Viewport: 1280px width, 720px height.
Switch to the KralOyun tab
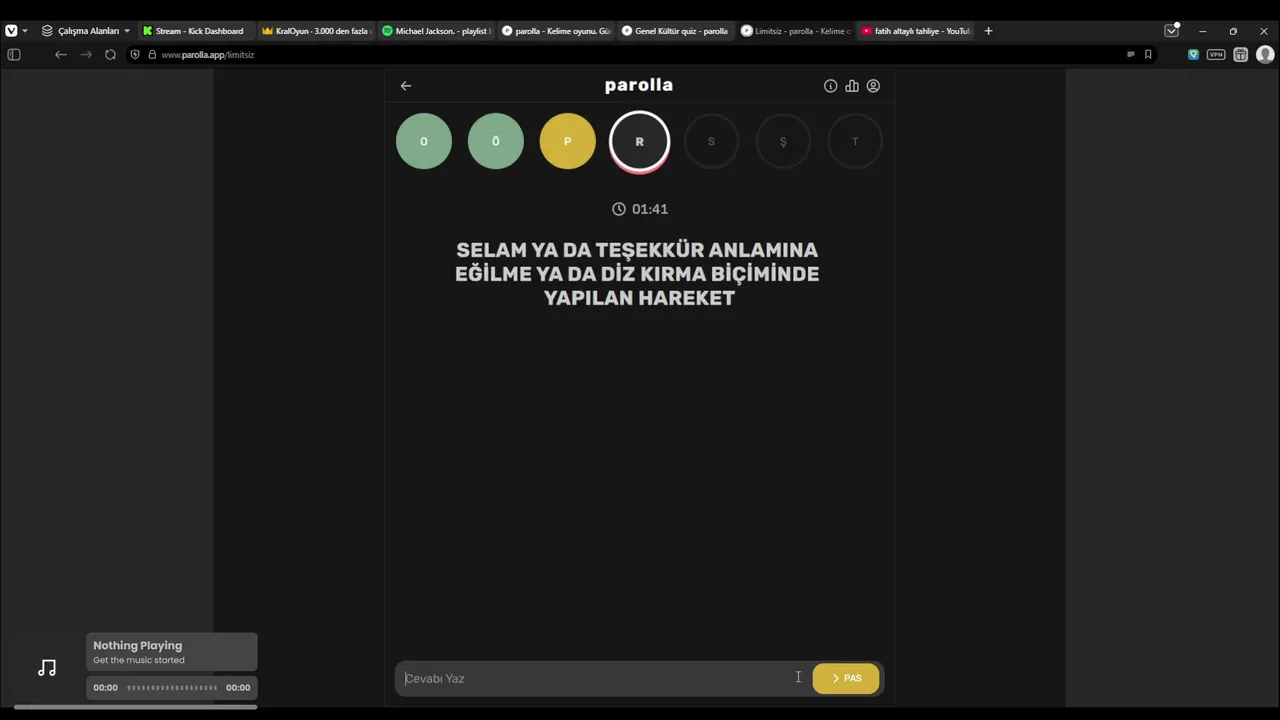(315, 31)
